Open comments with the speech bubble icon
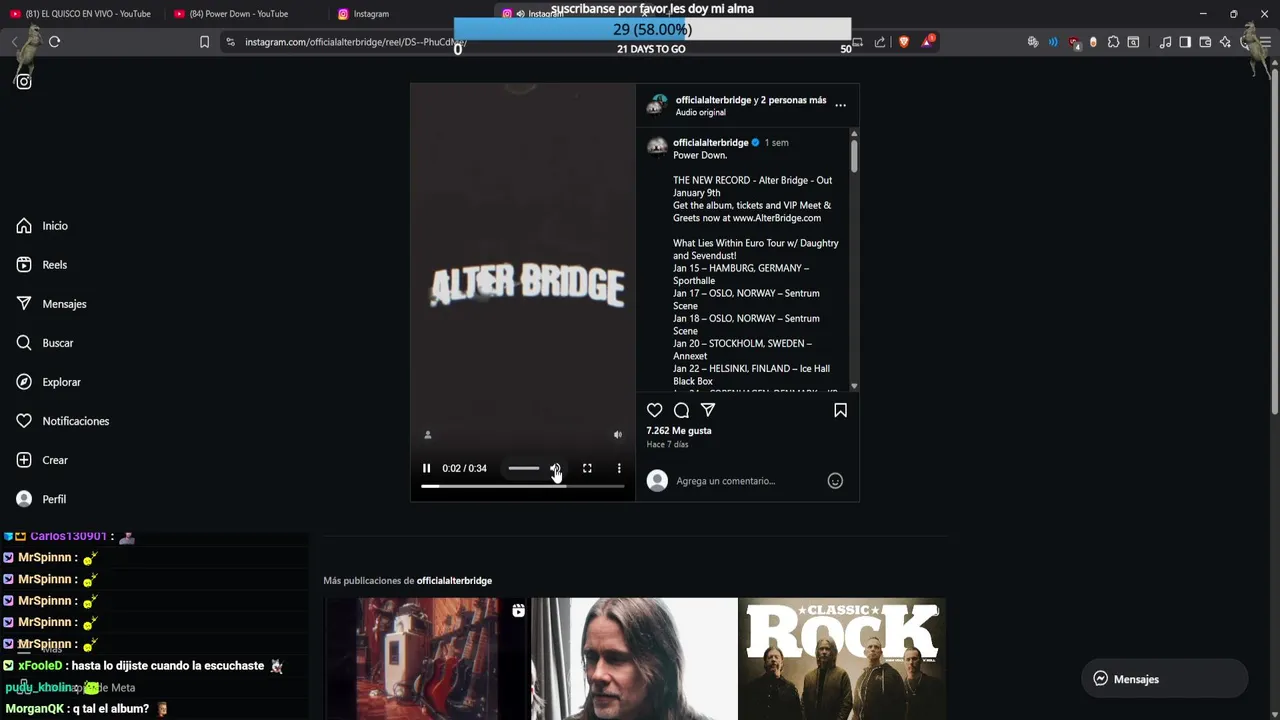The height and width of the screenshot is (720, 1280). [682, 410]
